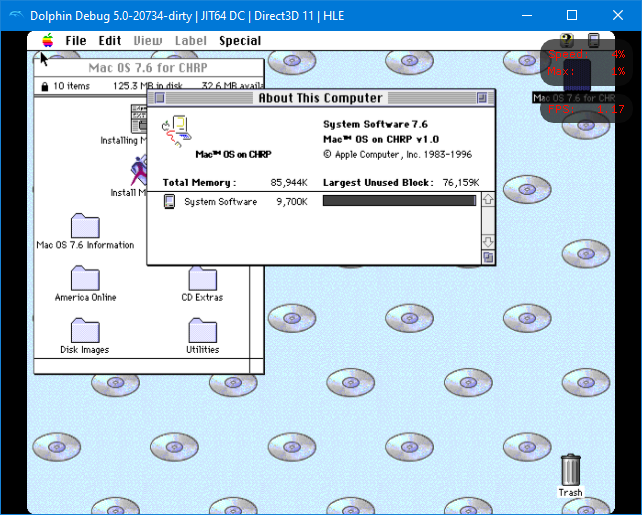Screen dimensions: 642x515
Task: Open the Help question mark menu
Action: pos(567,40)
